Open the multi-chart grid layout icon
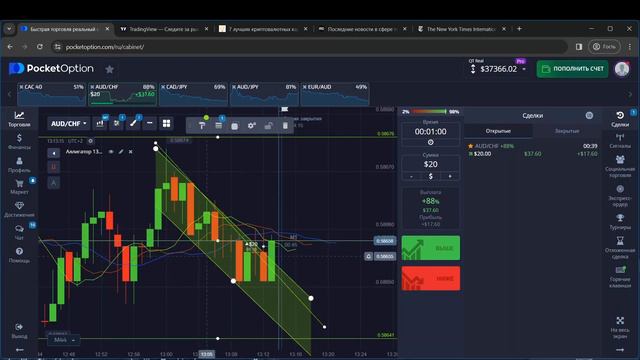The height and width of the screenshot is (360, 640). 167,124
